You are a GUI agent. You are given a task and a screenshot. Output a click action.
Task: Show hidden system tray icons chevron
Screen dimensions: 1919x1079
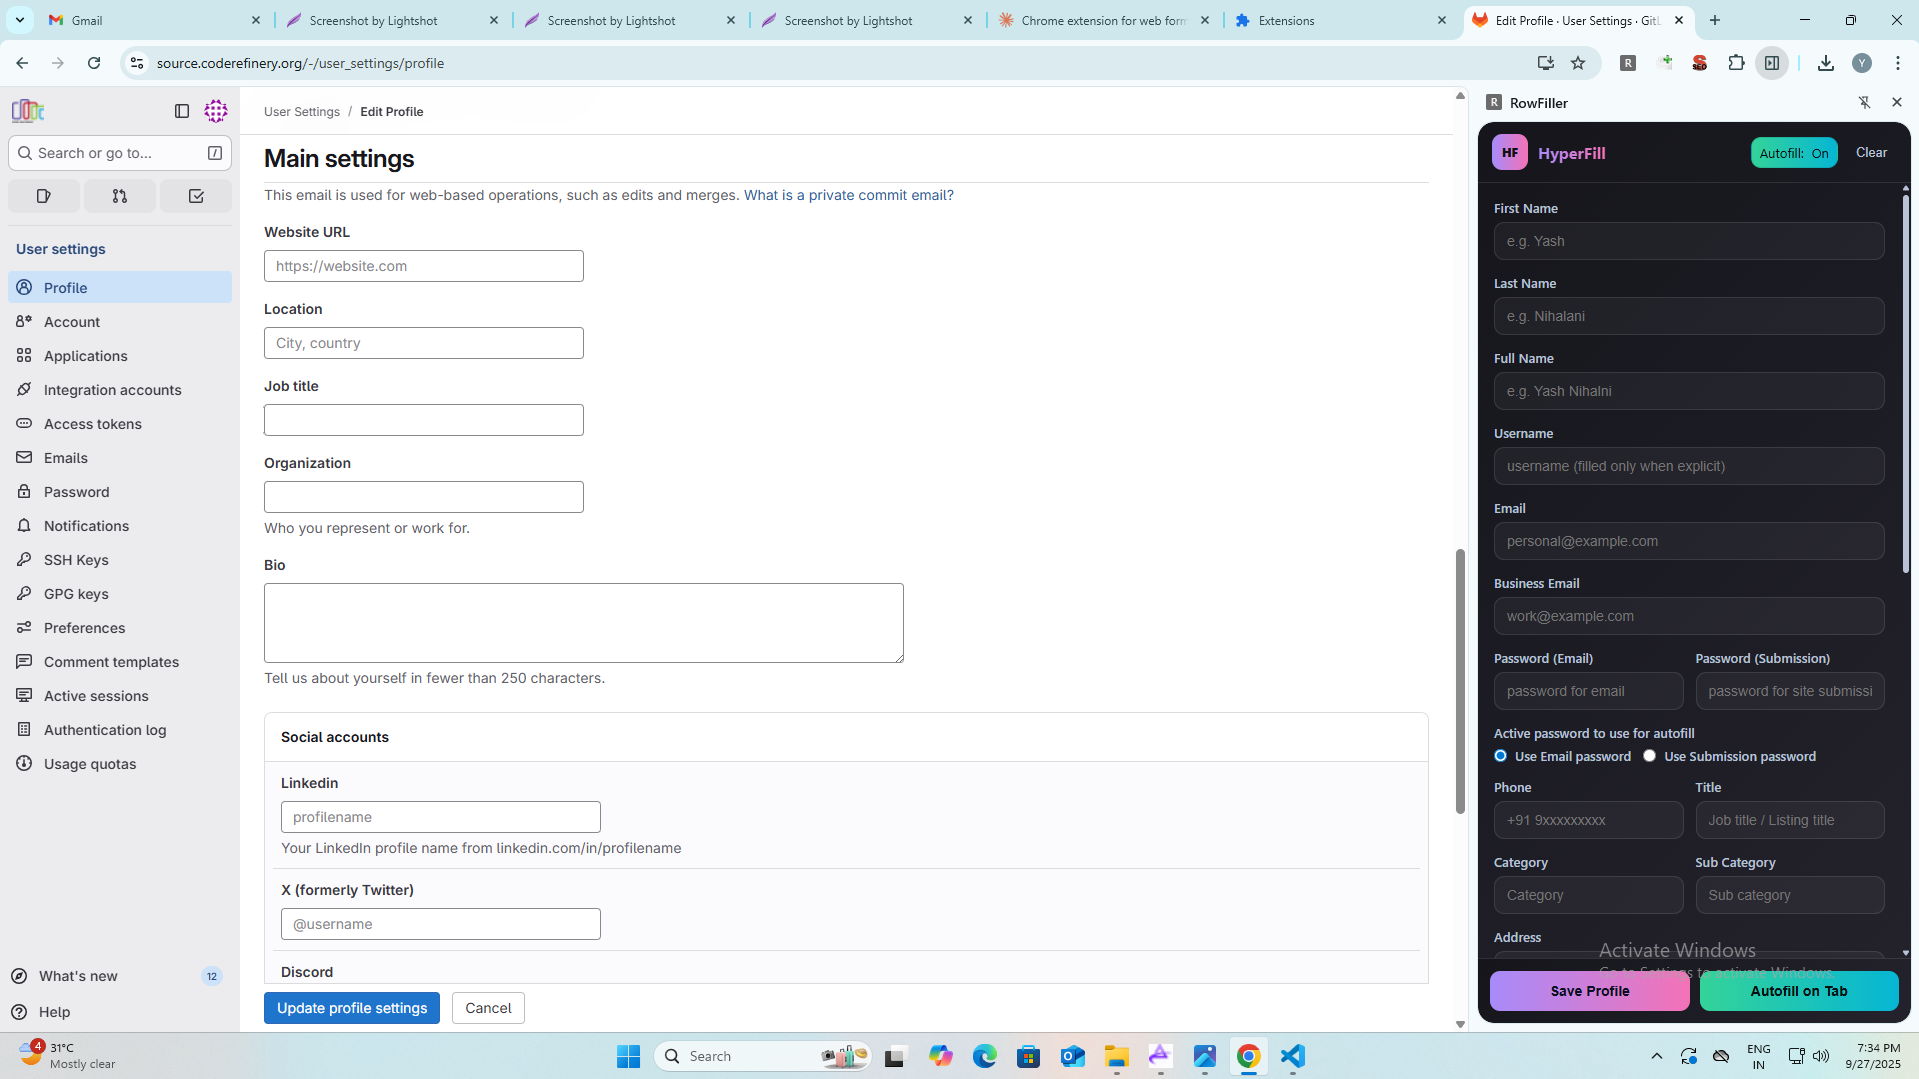1657,1056
